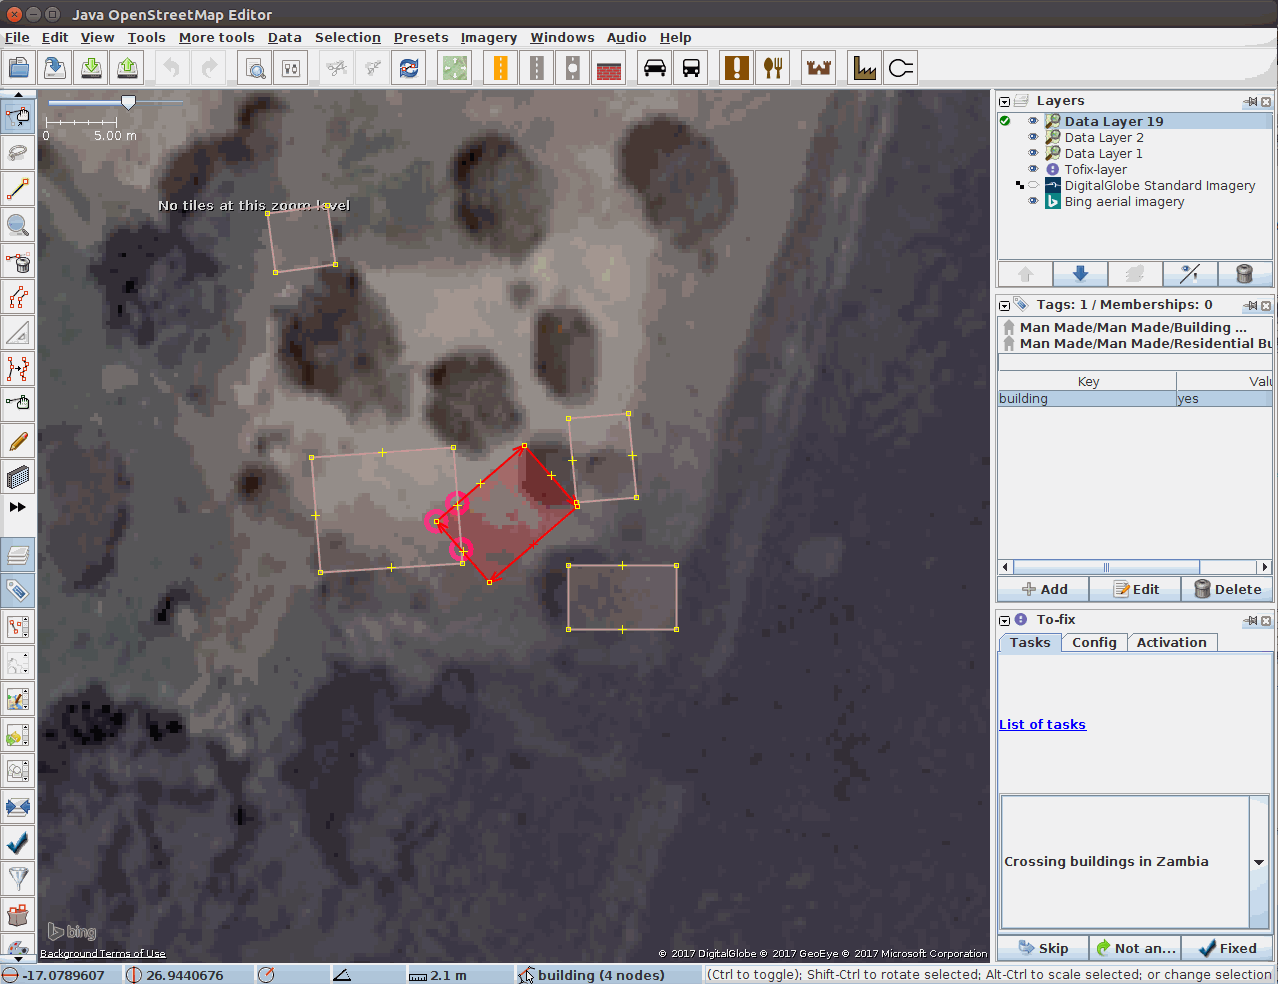
Task: Click the castle preset toolbar icon
Action: [819, 68]
